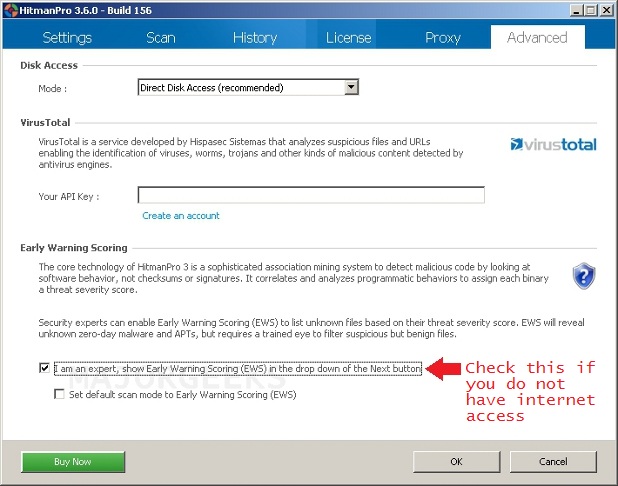Click the VirusTotal logo
Viewport: 618px width, 486px height.
click(x=553, y=145)
